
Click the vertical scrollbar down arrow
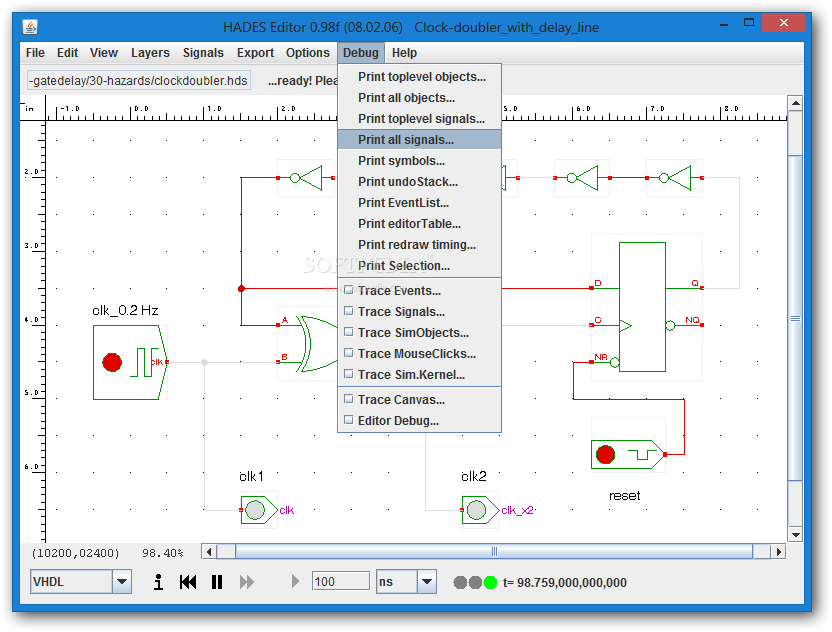795,535
